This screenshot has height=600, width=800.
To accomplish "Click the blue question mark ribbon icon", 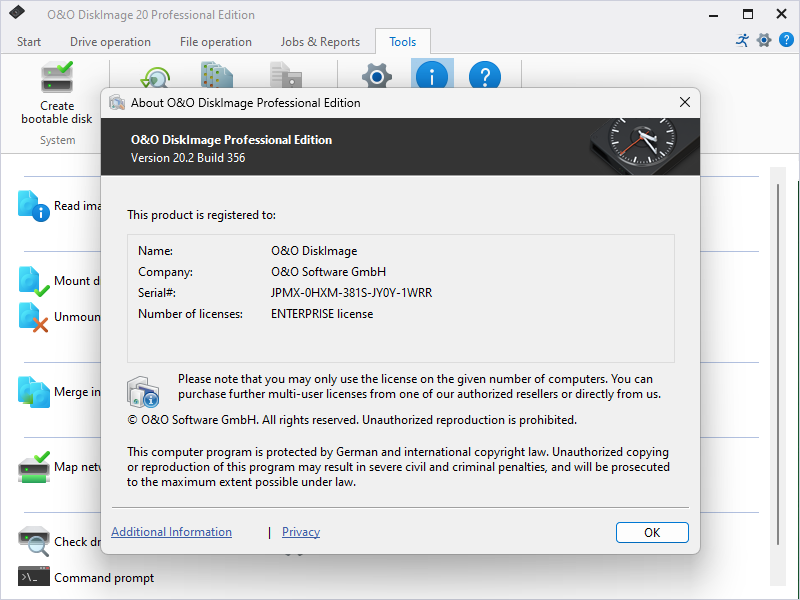I will [484, 75].
